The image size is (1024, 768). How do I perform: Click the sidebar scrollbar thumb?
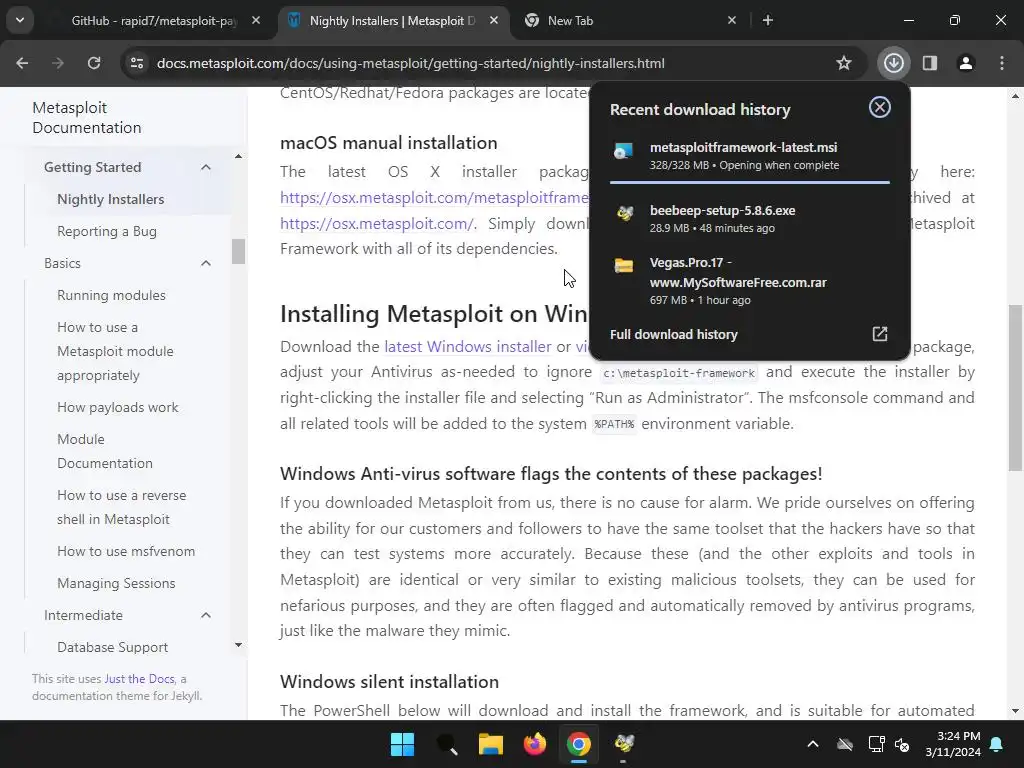pyautogui.click(x=238, y=251)
